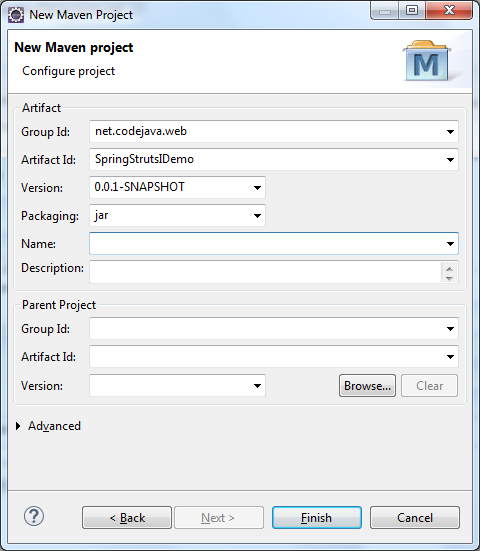Click Description scrollbar up arrow
The image size is (480, 551).
[449, 269]
